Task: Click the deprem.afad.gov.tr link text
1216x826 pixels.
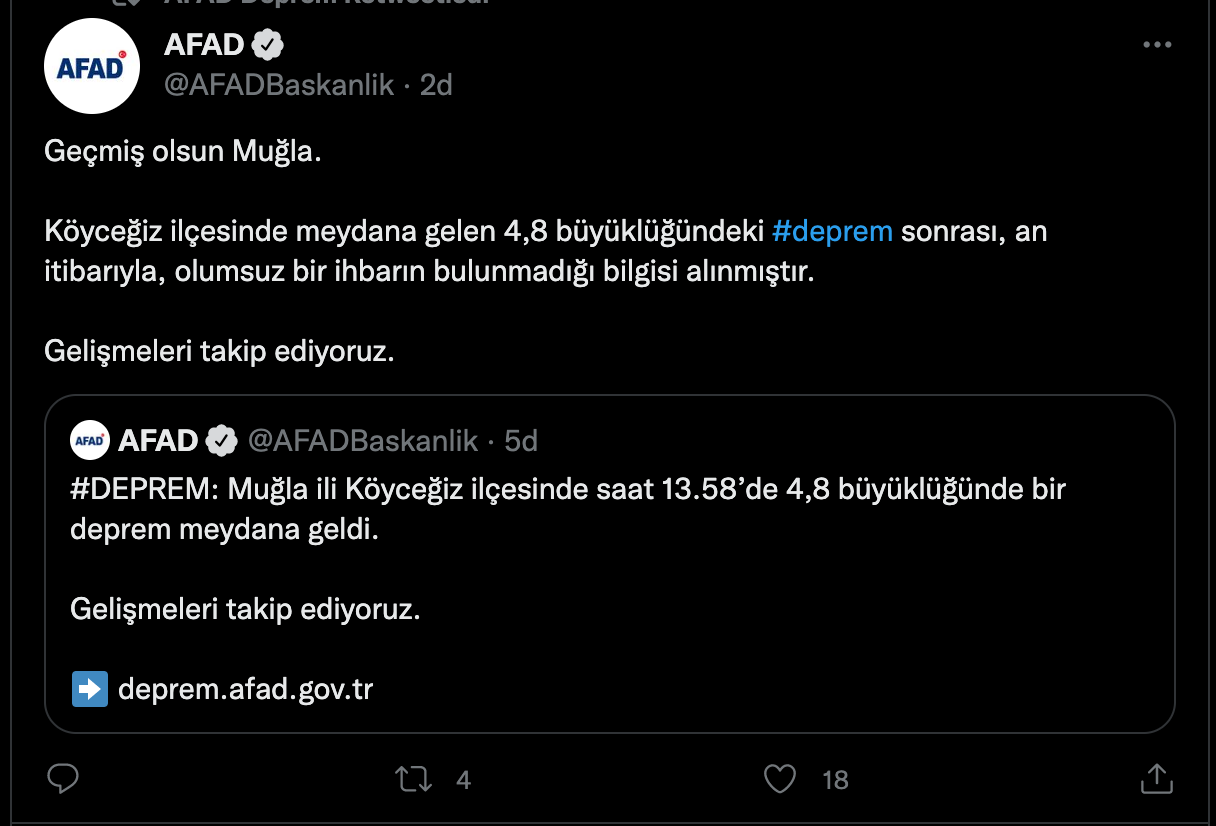Action: pyautogui.click(x=245, y=690)
